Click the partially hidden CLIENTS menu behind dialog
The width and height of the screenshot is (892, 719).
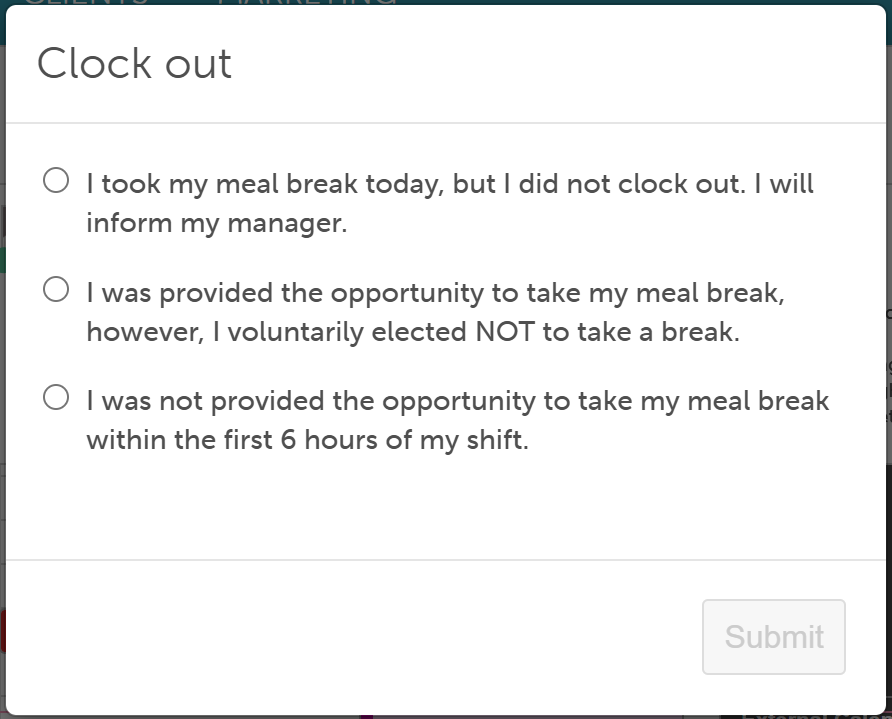(85, 2)
